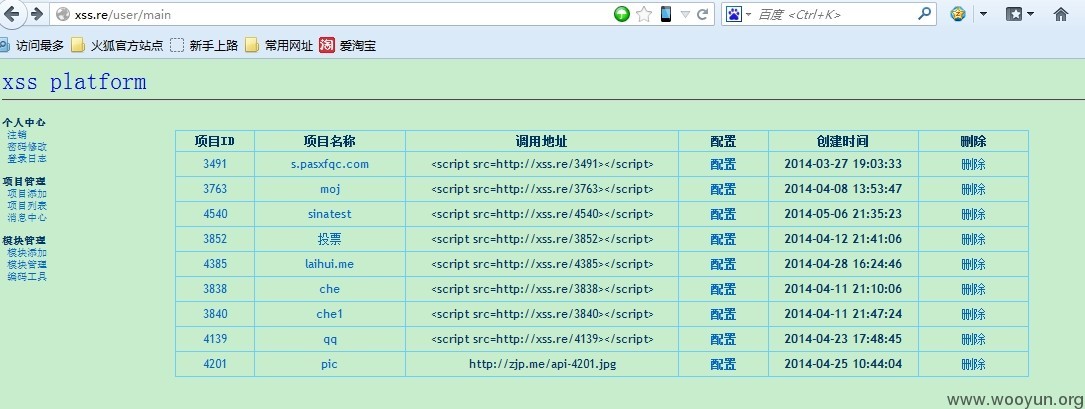Open the 常用网址 bookmark folder
The image size is (1085, 409).
coord(279,46)
